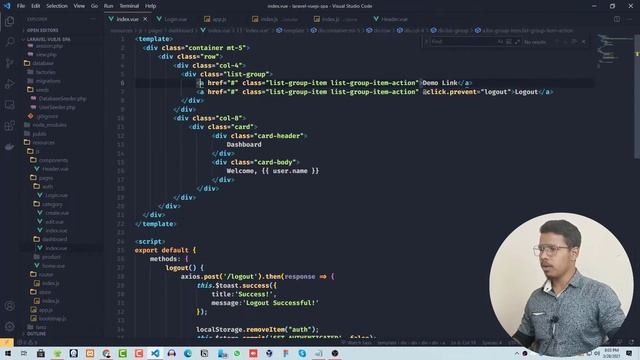Close the Find widget
This screenshot has height=360, width=640.
pyautogui.click(x=584, y=42)
